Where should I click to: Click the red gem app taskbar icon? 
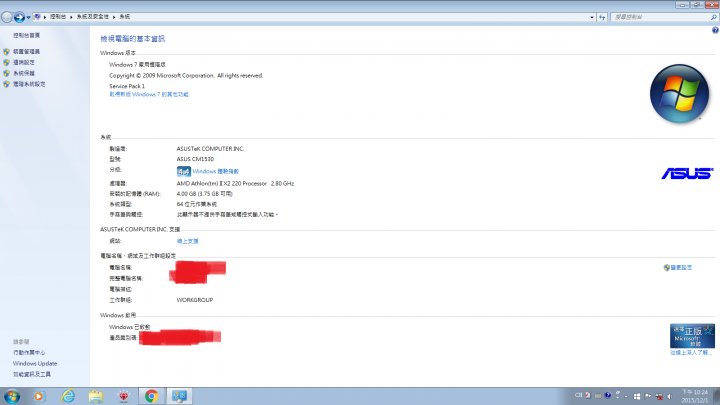124,396
